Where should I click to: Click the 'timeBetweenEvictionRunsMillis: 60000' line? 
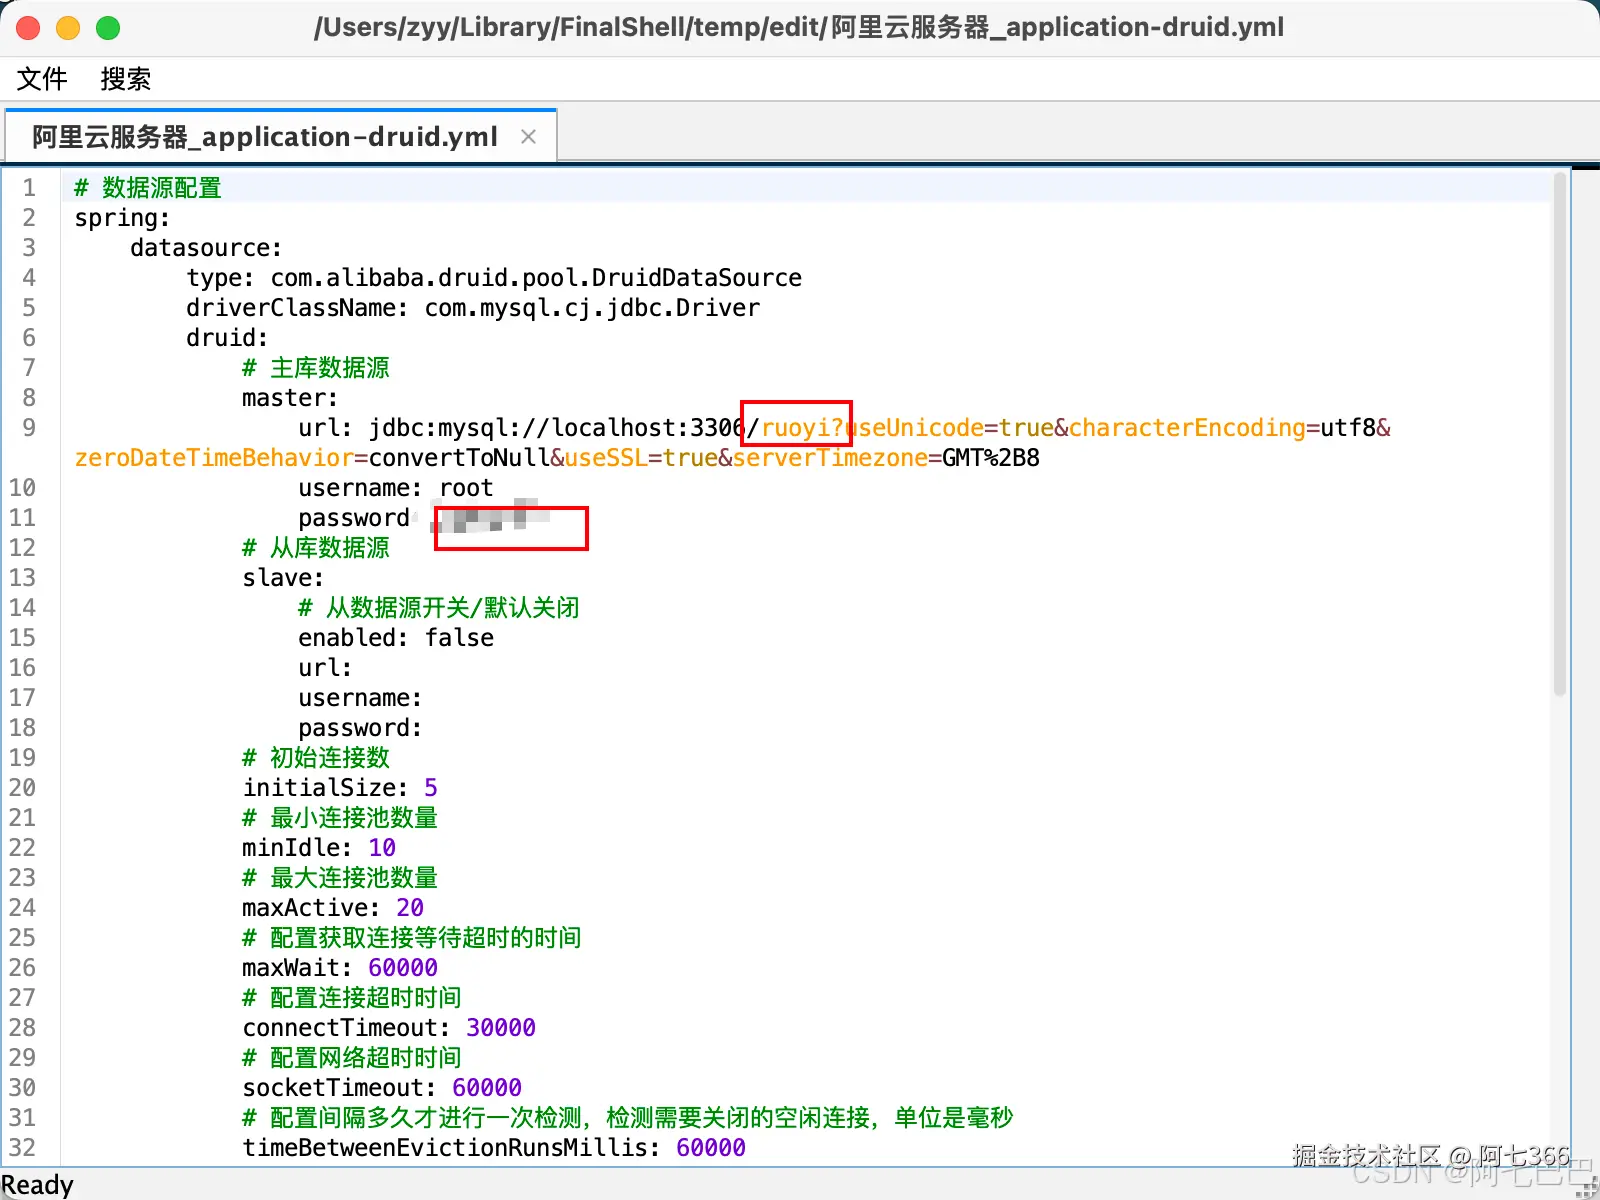click(x=494, y=1148)
